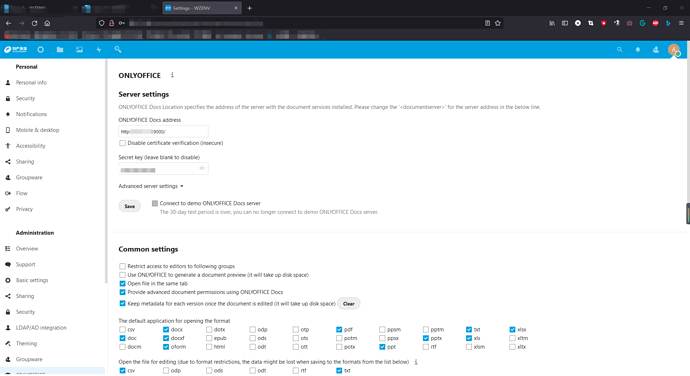Open the Photos app icon

click(x=79, y=50)
